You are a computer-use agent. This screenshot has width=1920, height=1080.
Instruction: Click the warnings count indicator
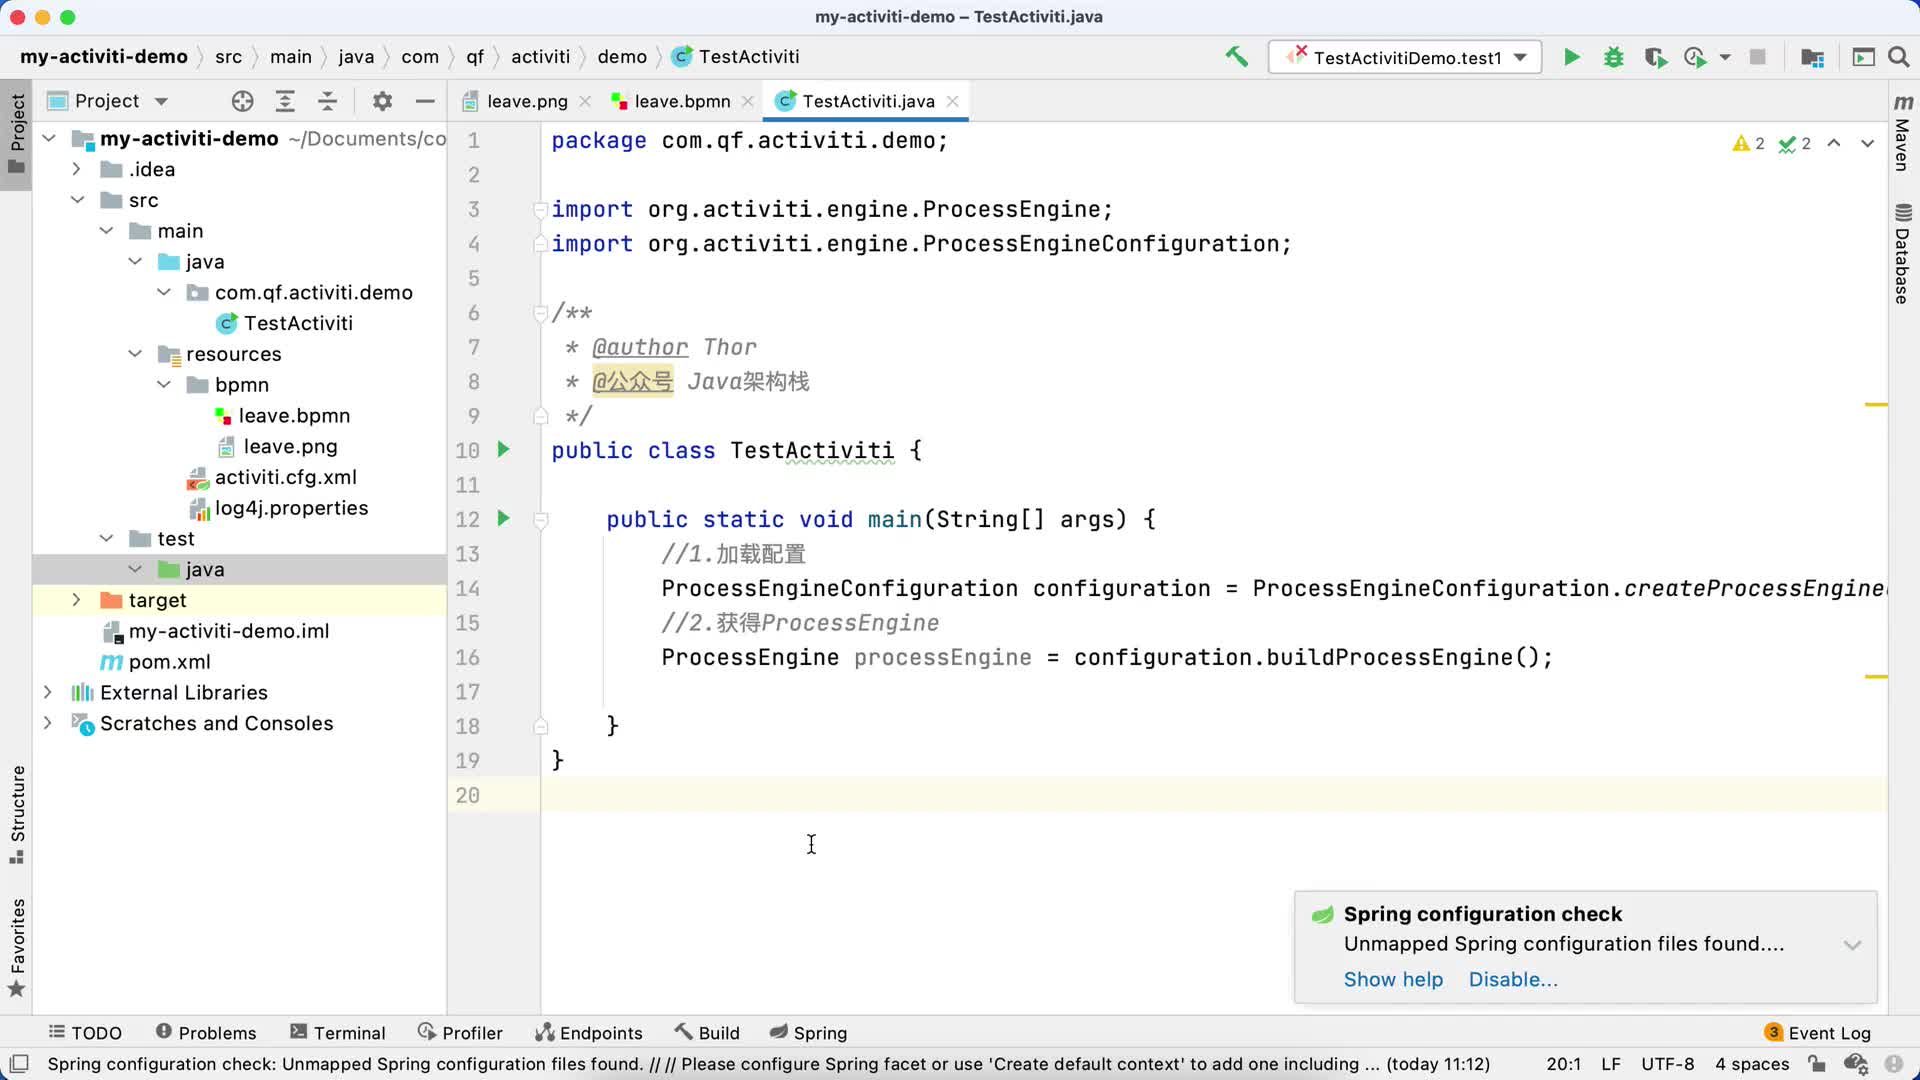click(x=1748, y=143)
